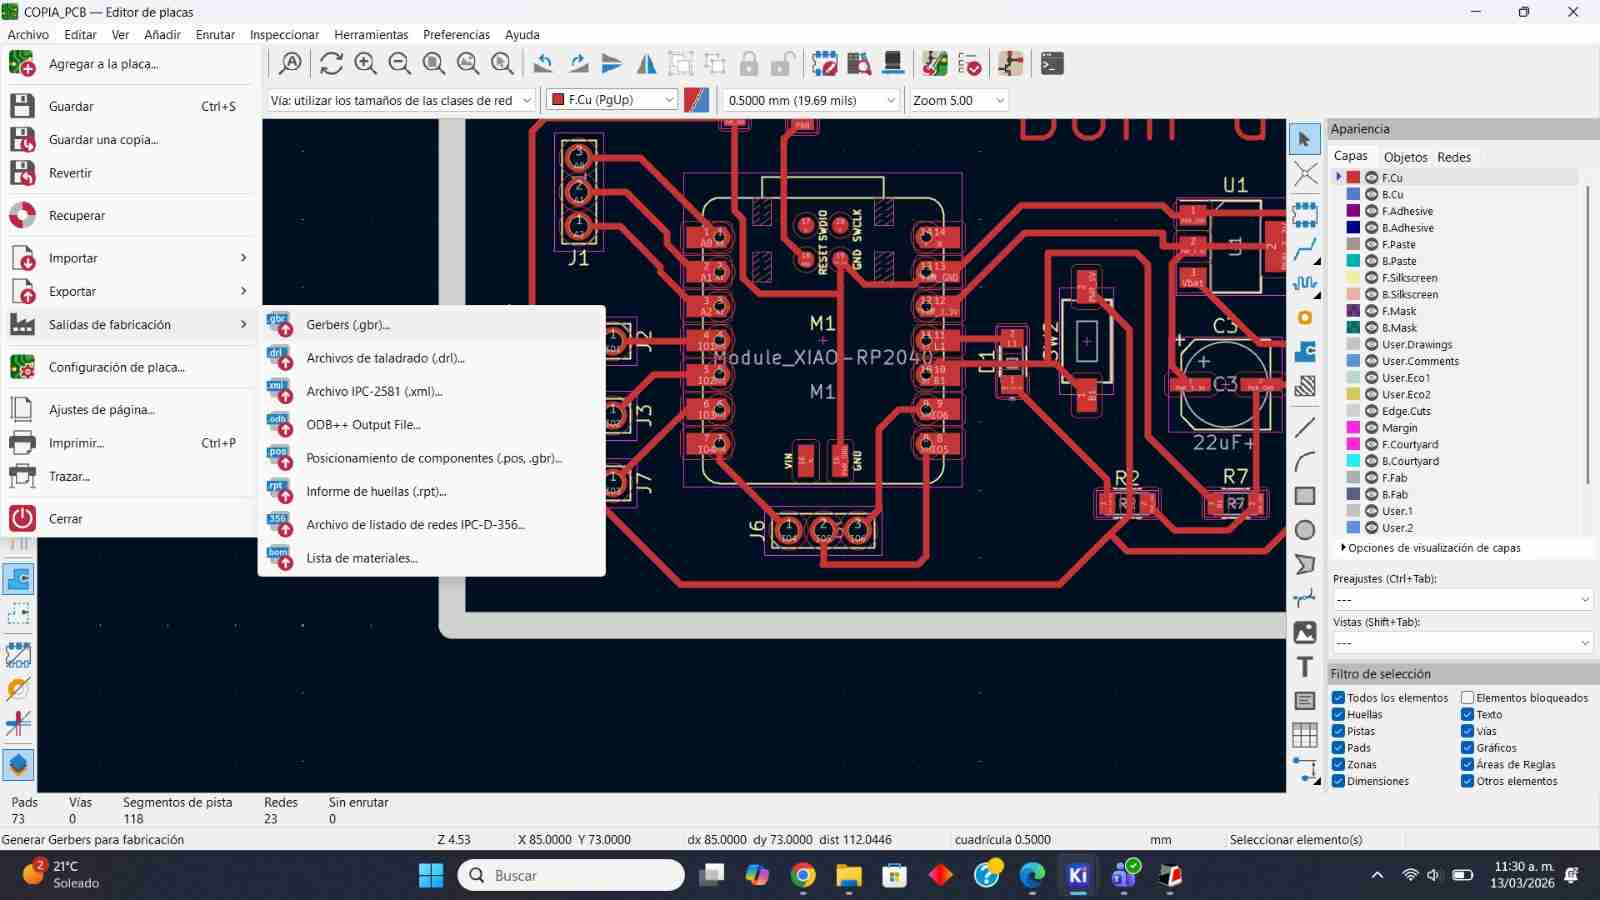Screen dimensions: 1600x900
Task: Toggle visibility of Edge.Cuts layer
Action: point(1371,411)
